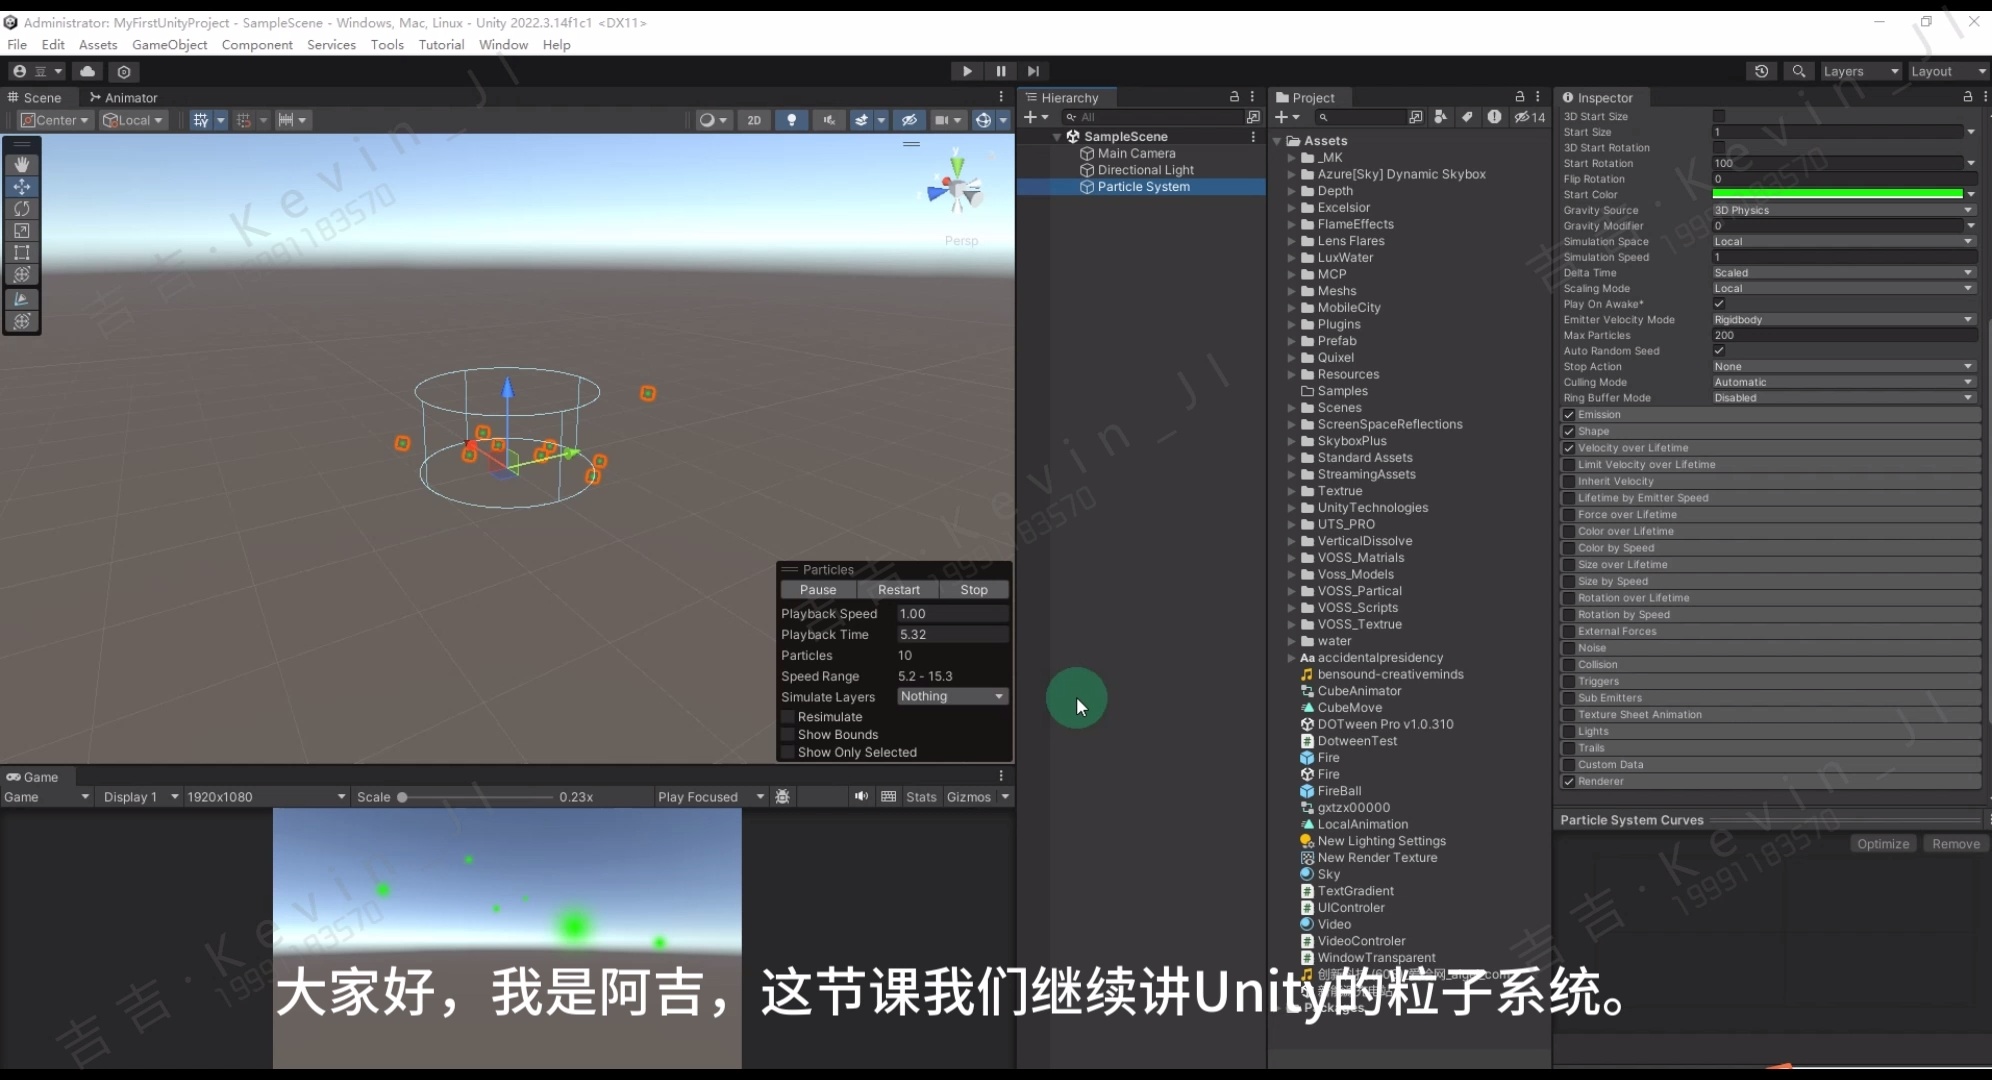The width and height of the screenshot is (1992, 1080).
Task: Click the Optimize button under Particle System Curves
Action: (x=1882, y=843)
